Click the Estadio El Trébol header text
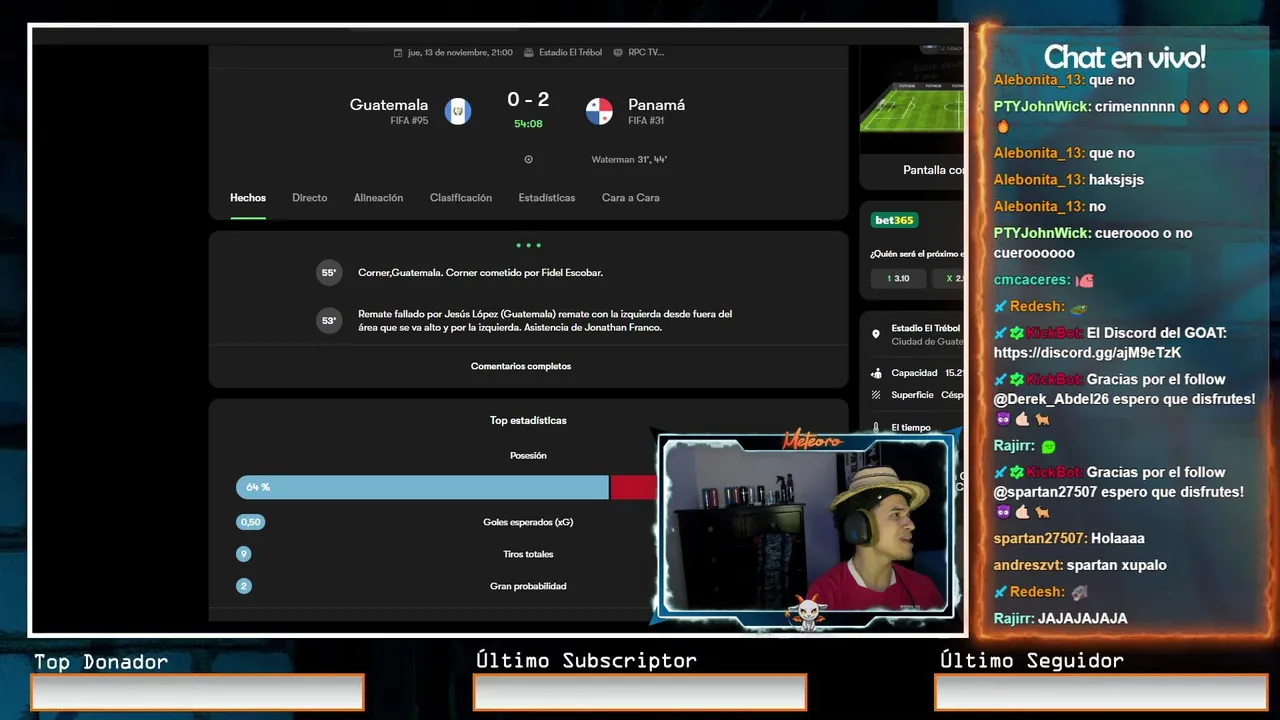 click(571, 53)
